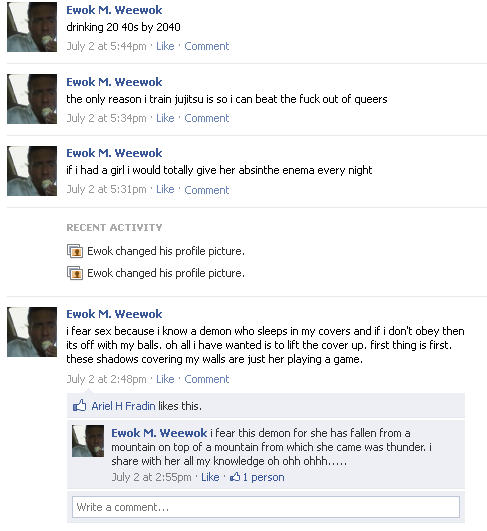Open profile thumbnail on the 5:31pm post
This screenshot has height=531, width=487.
(x=32, y=171)
